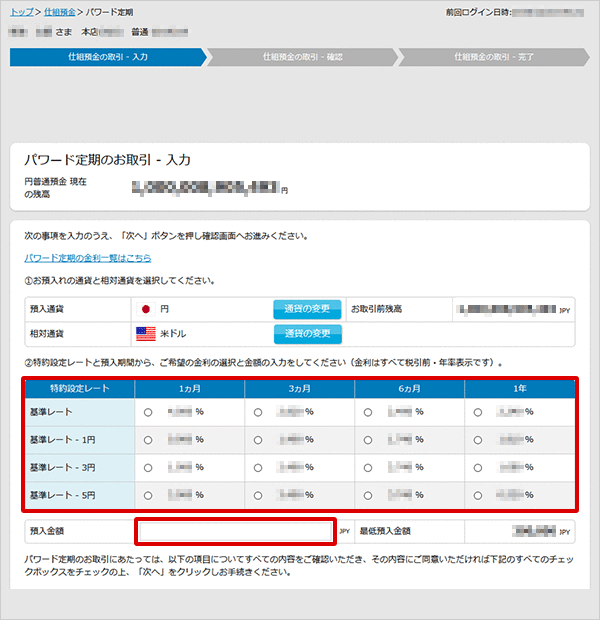Viewport: 600px width, 620px height.
Task: Click the Japan flag icon for 円
Action: (x=145, y=309)
